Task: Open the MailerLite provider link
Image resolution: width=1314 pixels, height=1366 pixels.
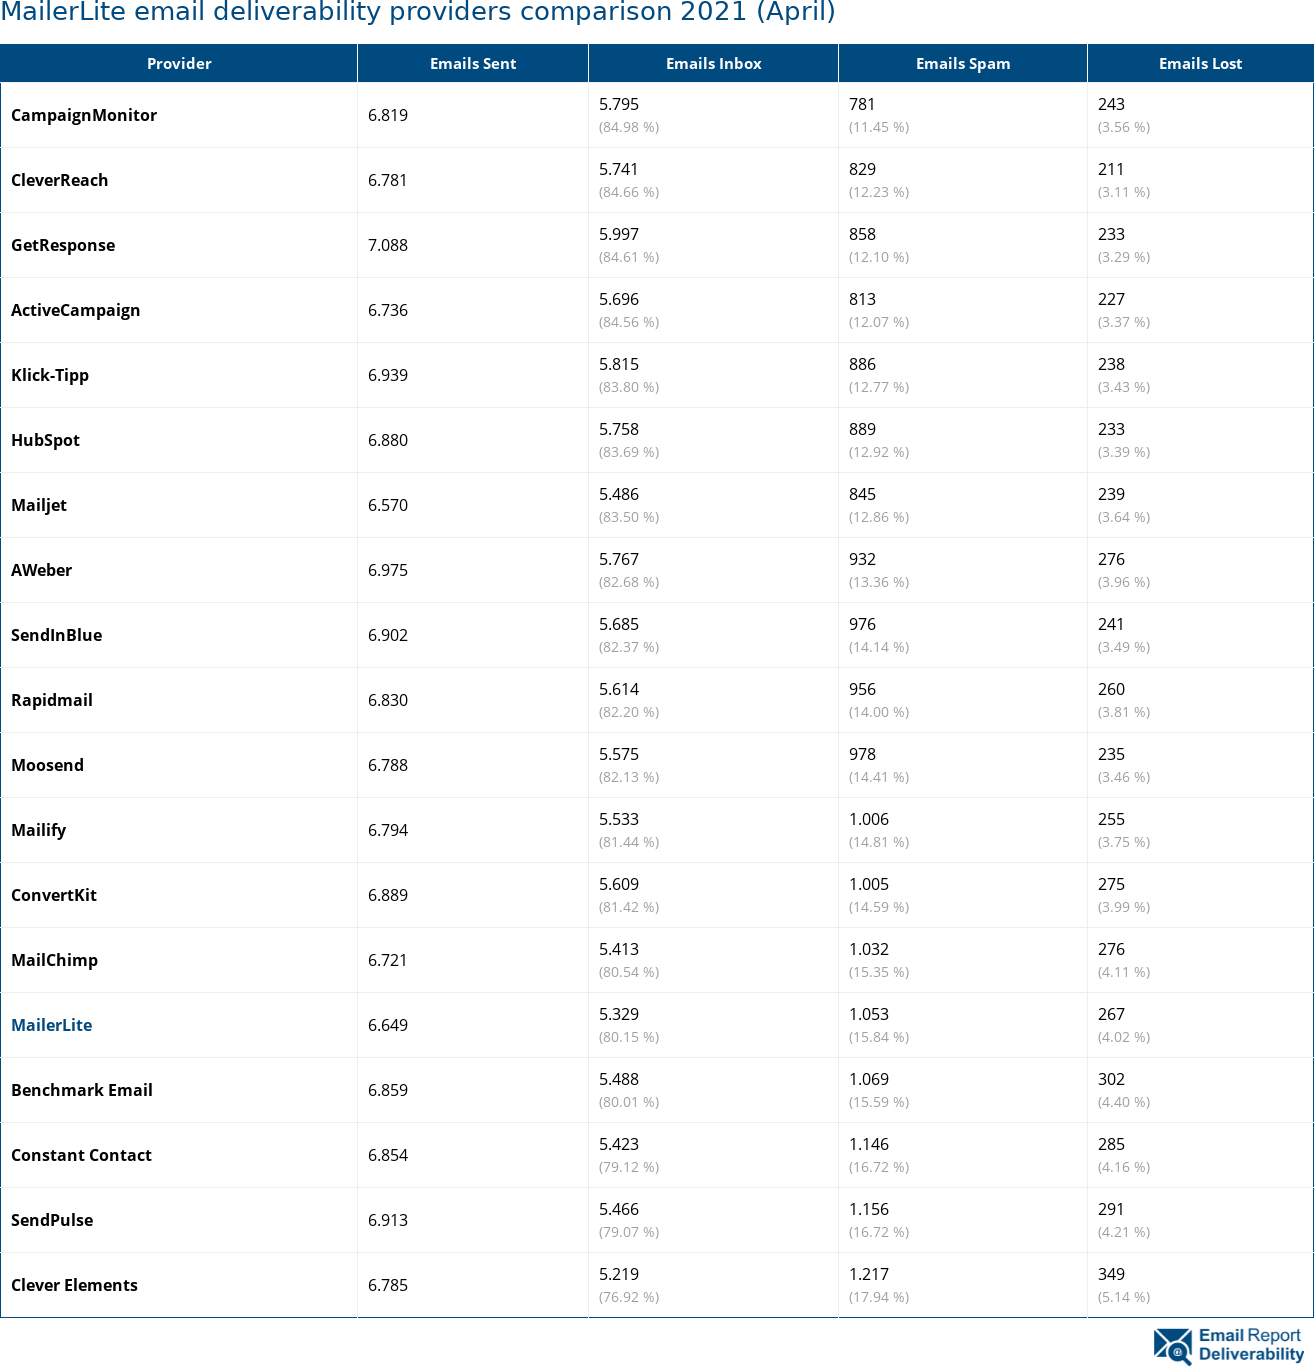Action: [x=51, y=1025]
